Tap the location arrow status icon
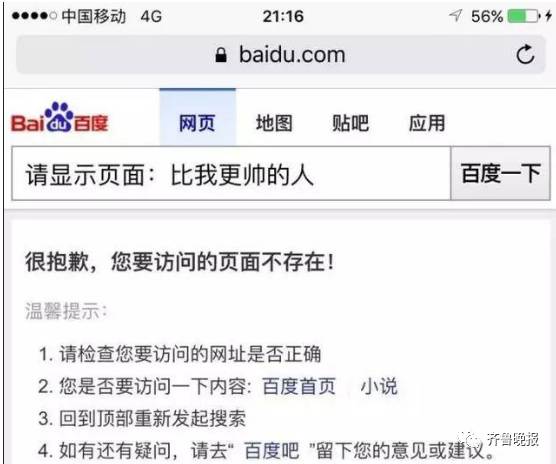 (x=456, y=15)
